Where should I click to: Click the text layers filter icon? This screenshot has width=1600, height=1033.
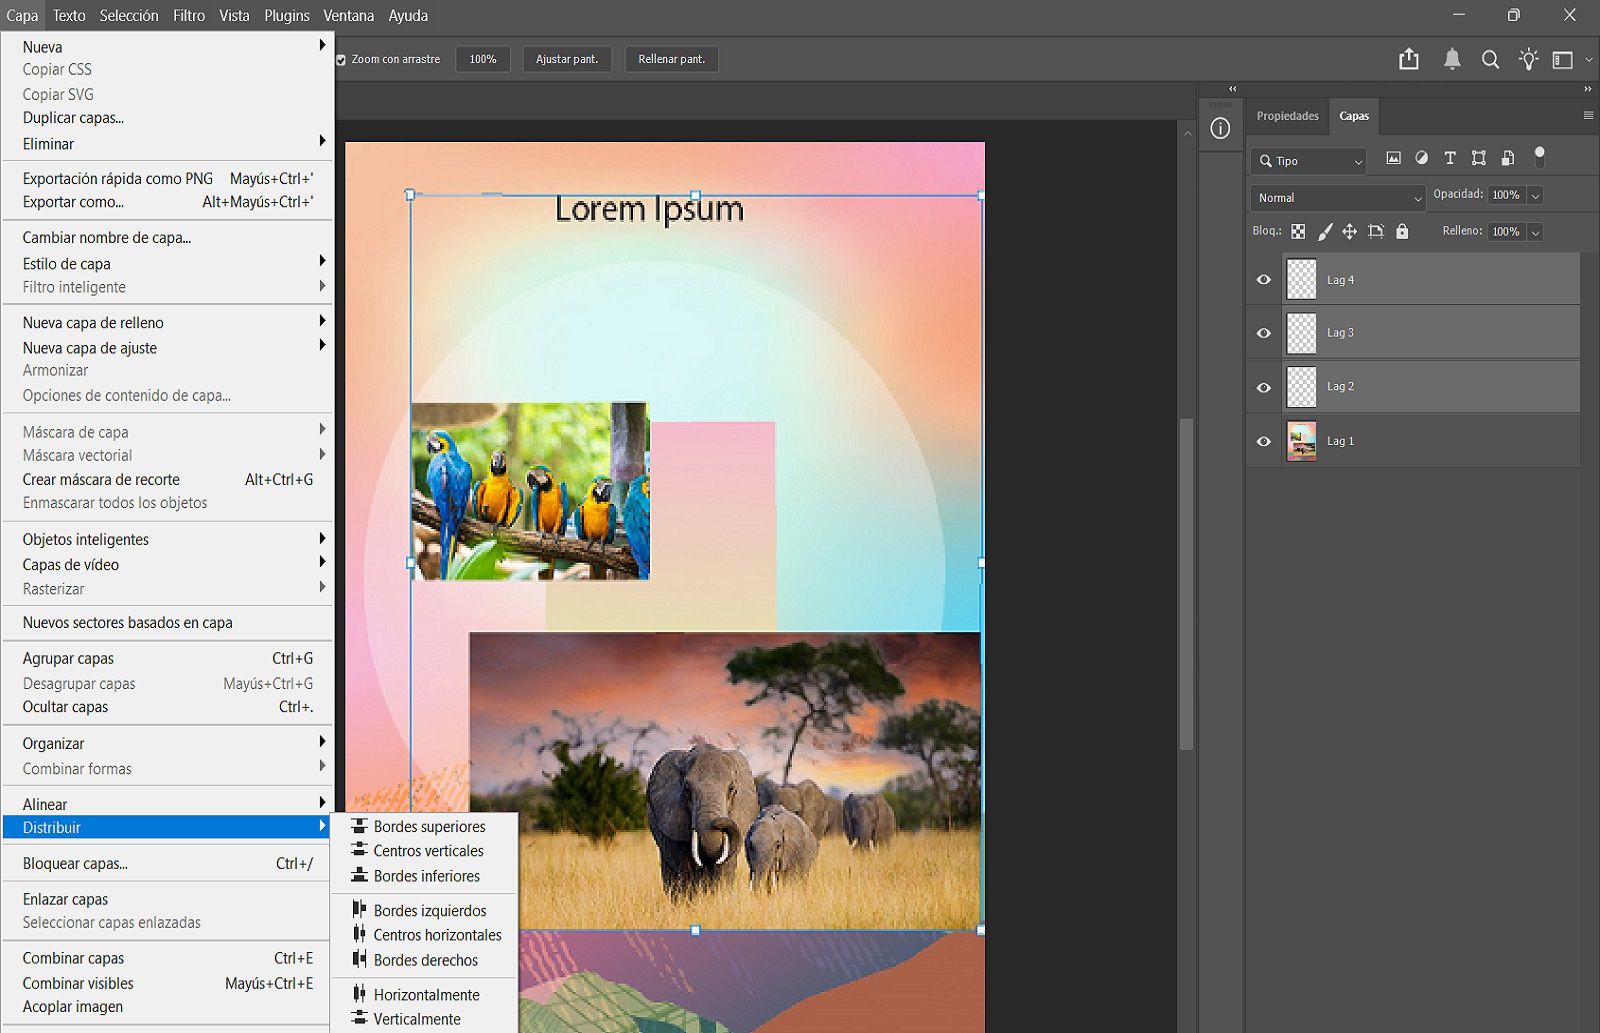[1449, 157]
